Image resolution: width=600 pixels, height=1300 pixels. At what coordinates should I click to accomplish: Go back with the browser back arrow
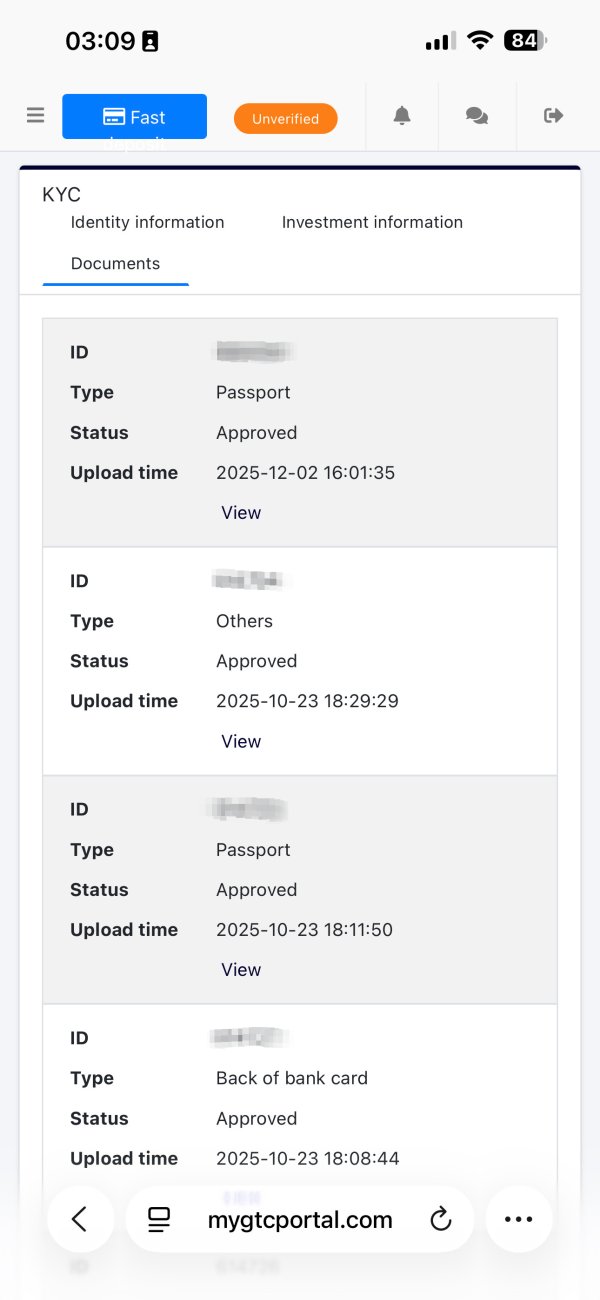click(x=80, y=1219)
